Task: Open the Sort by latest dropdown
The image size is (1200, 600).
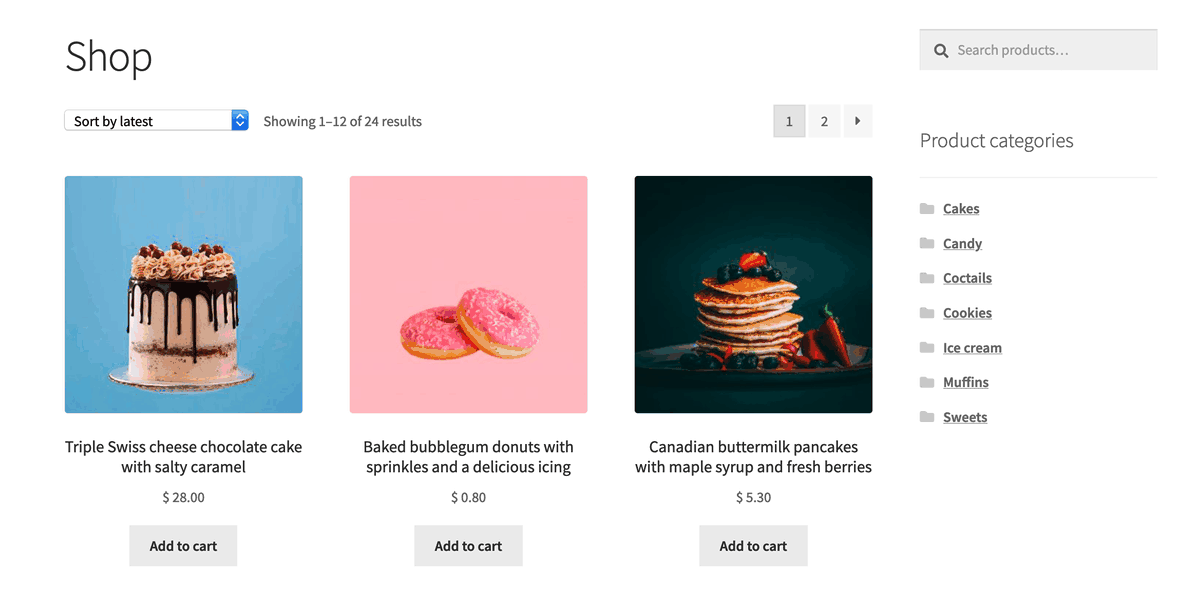Action: click(x=156, y=121)
